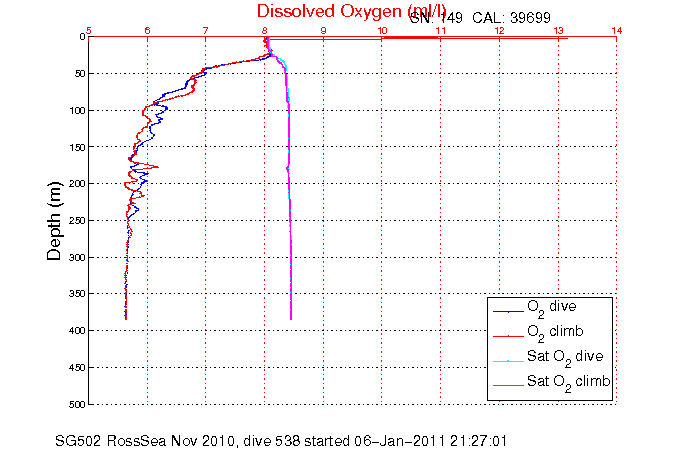
Task: Click the depth tick label 100
Action: [77, 111]
